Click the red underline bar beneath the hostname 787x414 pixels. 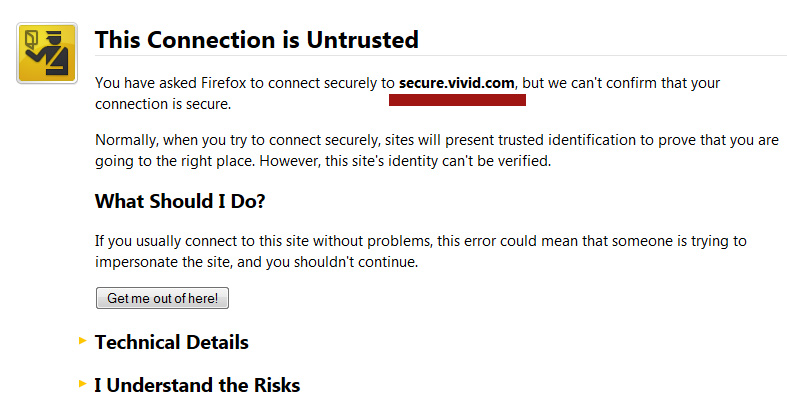(457, 100)
